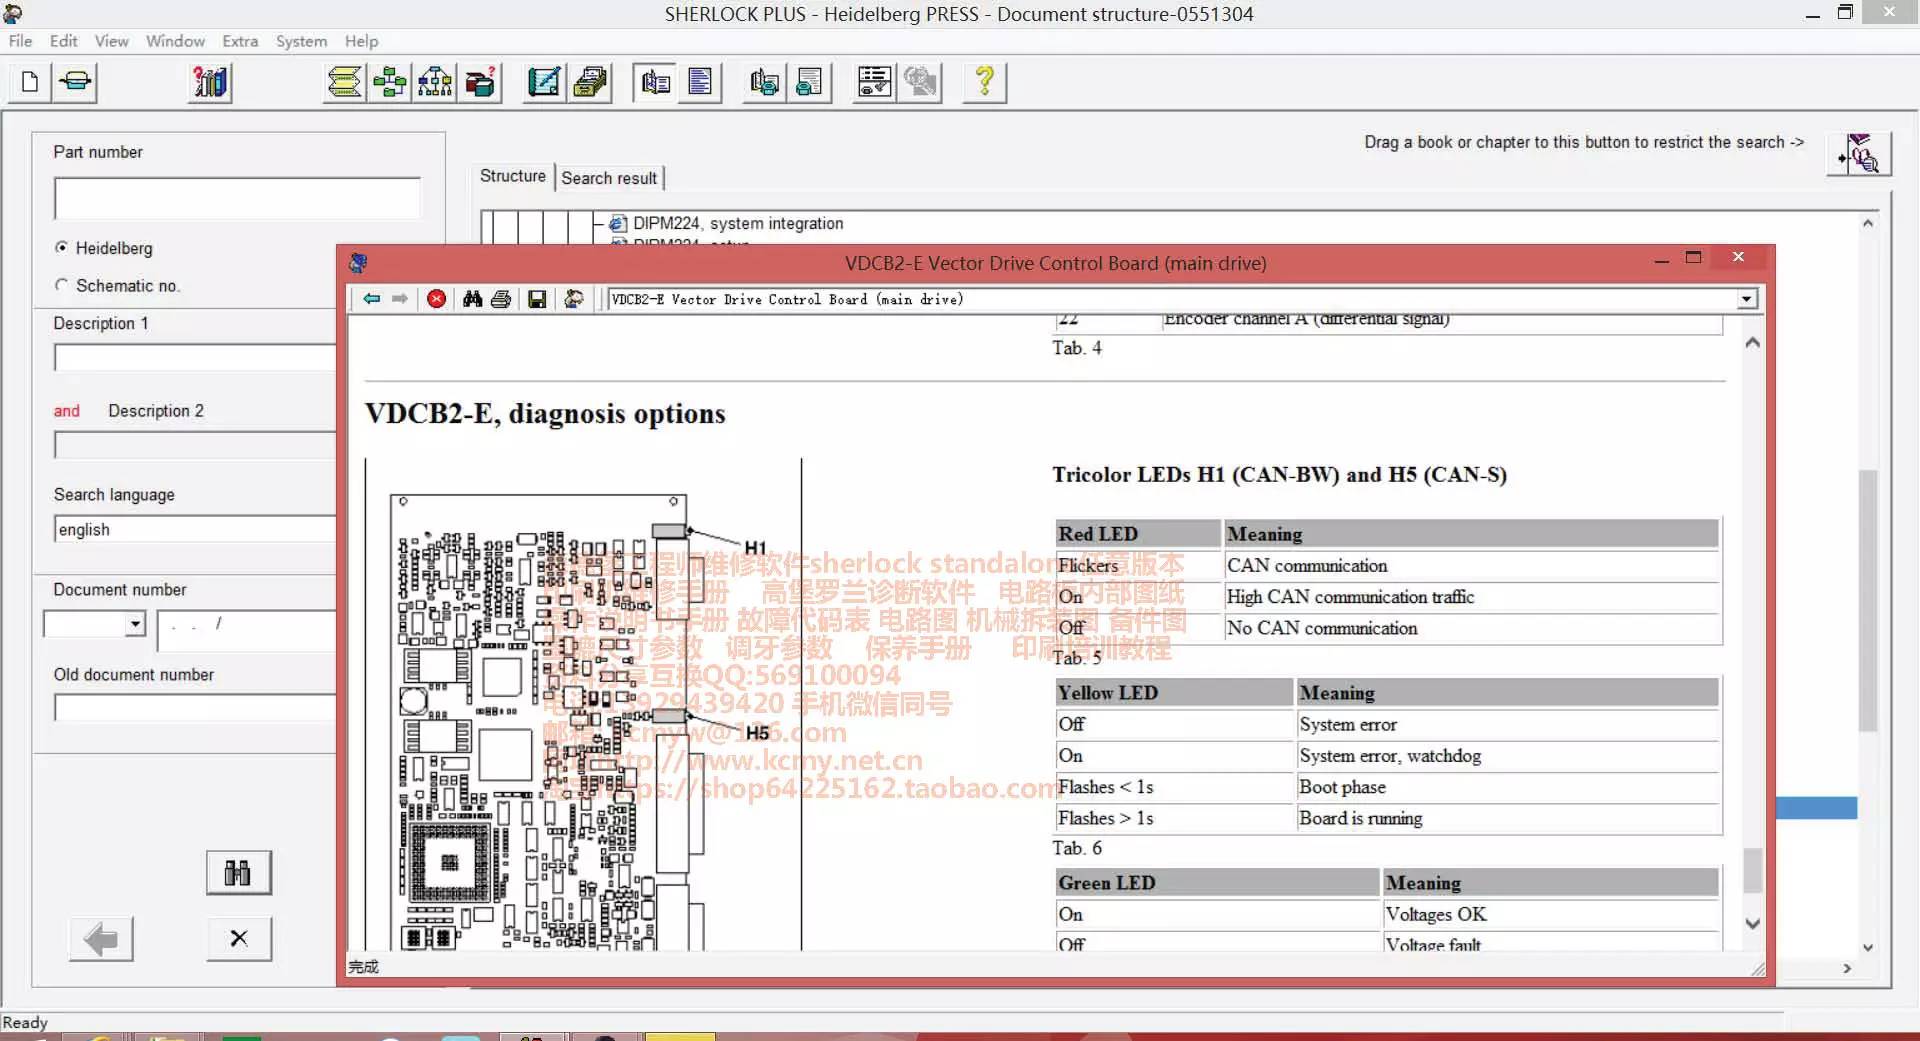Click the document viewer scrollbar up arrow
Image resolution: width=1920 pixels, height=1041 pixels.
point(1752,342)
